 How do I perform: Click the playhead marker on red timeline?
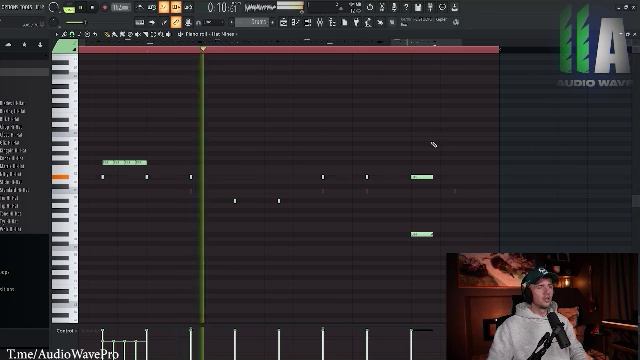click(203, 49)
